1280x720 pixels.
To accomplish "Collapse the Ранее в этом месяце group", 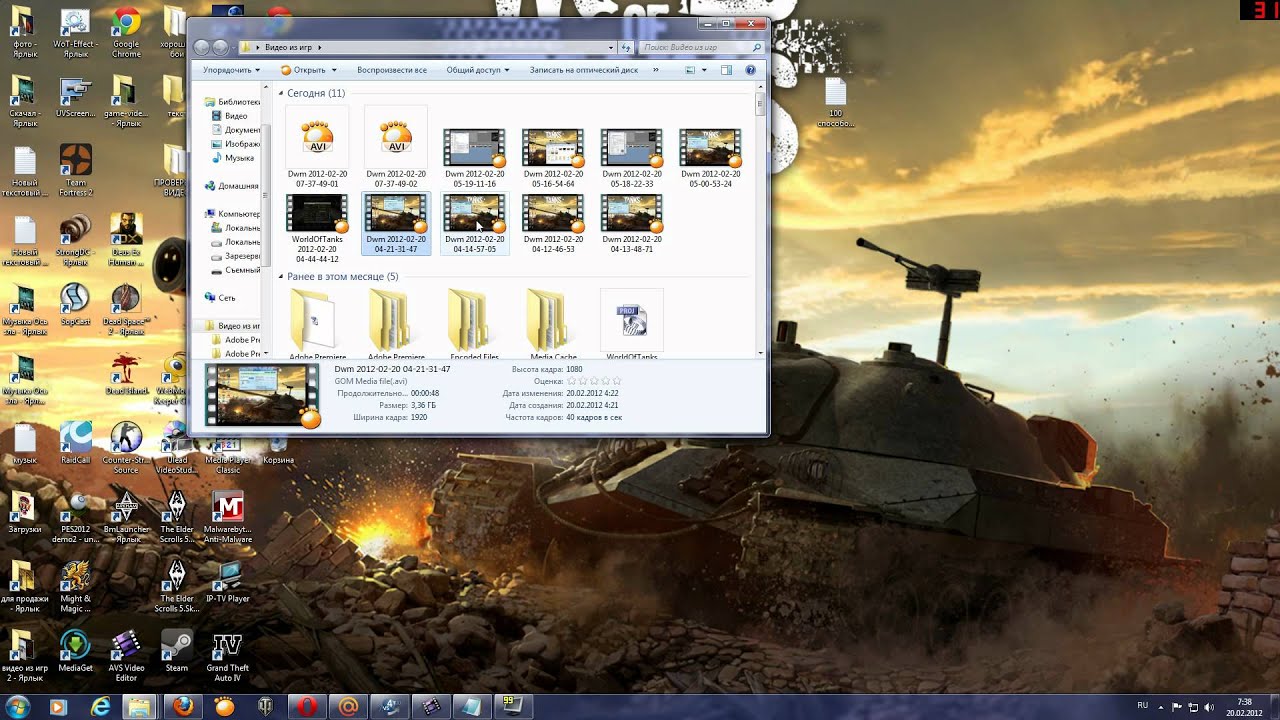I will [281, 276].
